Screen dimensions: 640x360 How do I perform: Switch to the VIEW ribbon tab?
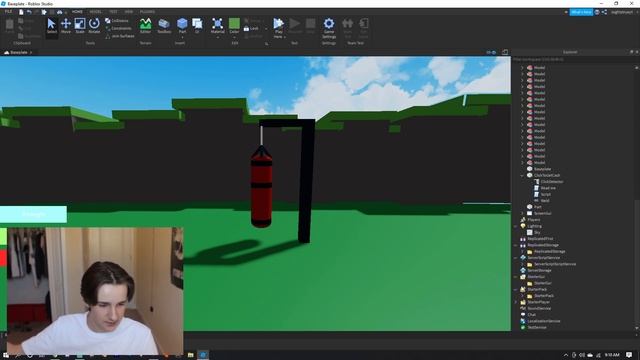129,12
